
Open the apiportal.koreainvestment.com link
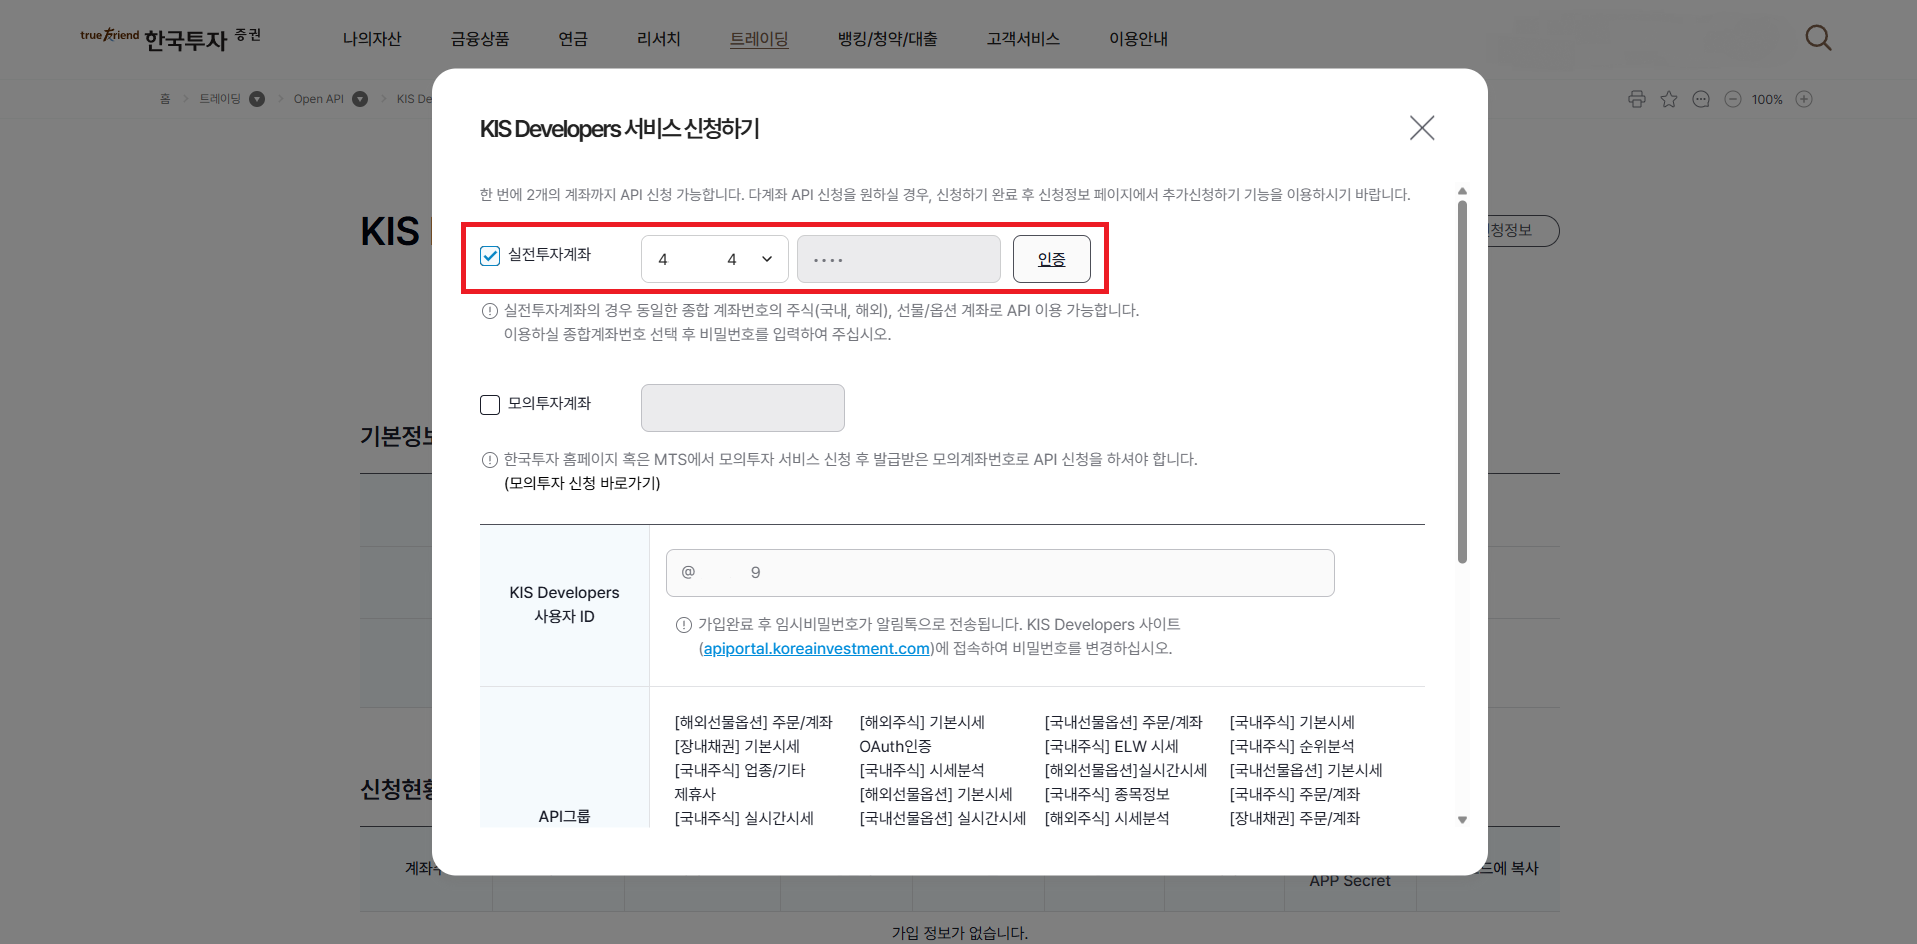click(x=817, y=648)
